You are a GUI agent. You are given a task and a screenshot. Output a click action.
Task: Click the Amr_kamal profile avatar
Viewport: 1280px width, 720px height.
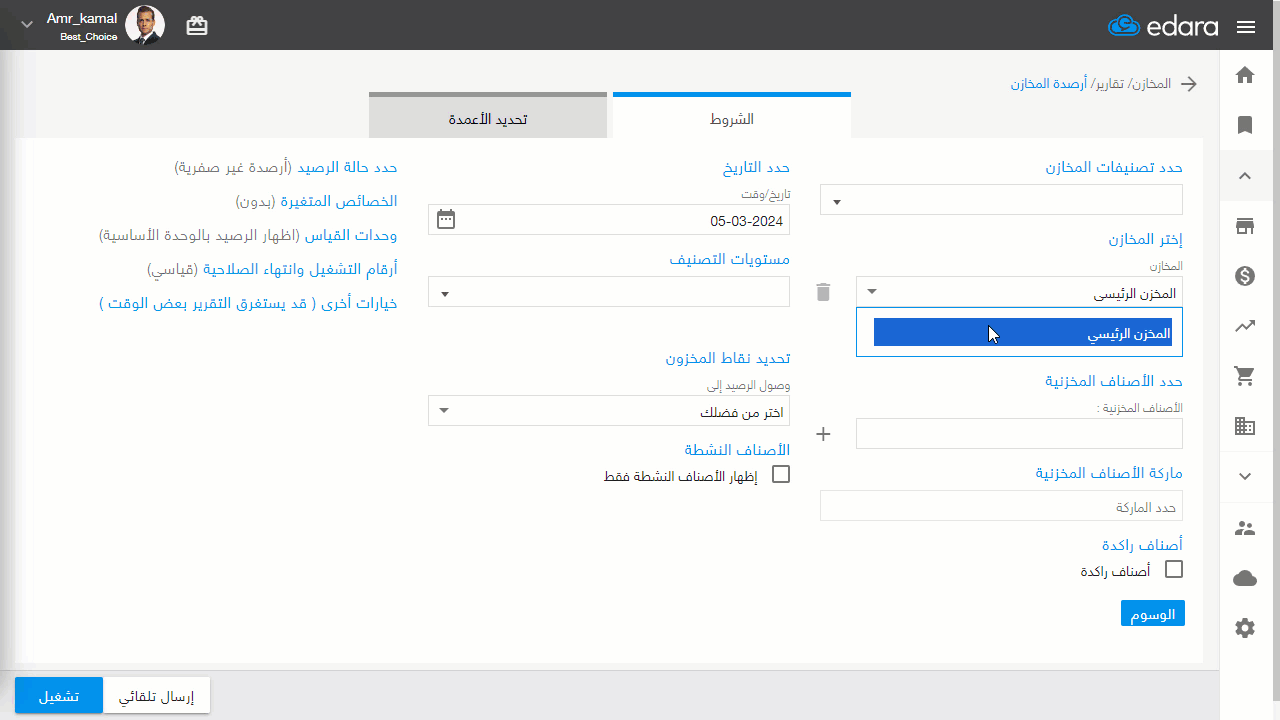145,25
